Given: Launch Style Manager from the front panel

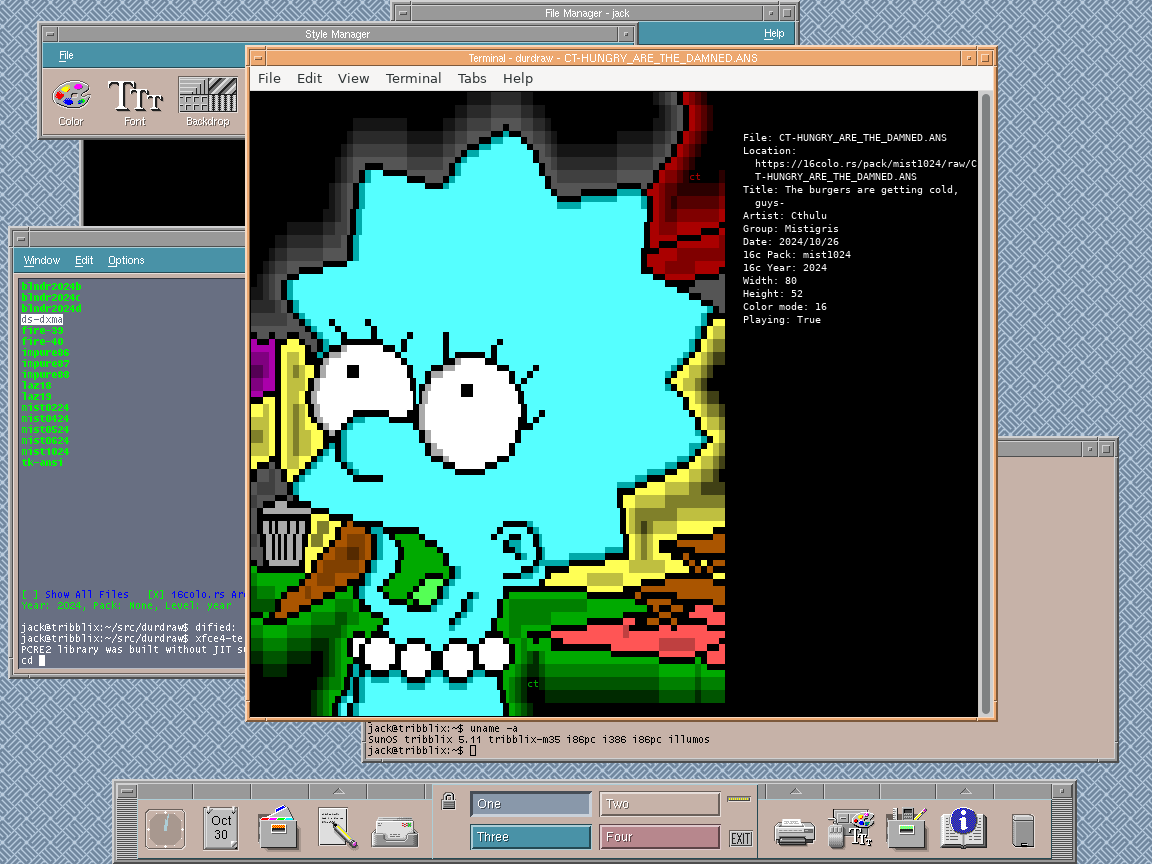Looking at the screenshot, I should [x=852, y=828].
